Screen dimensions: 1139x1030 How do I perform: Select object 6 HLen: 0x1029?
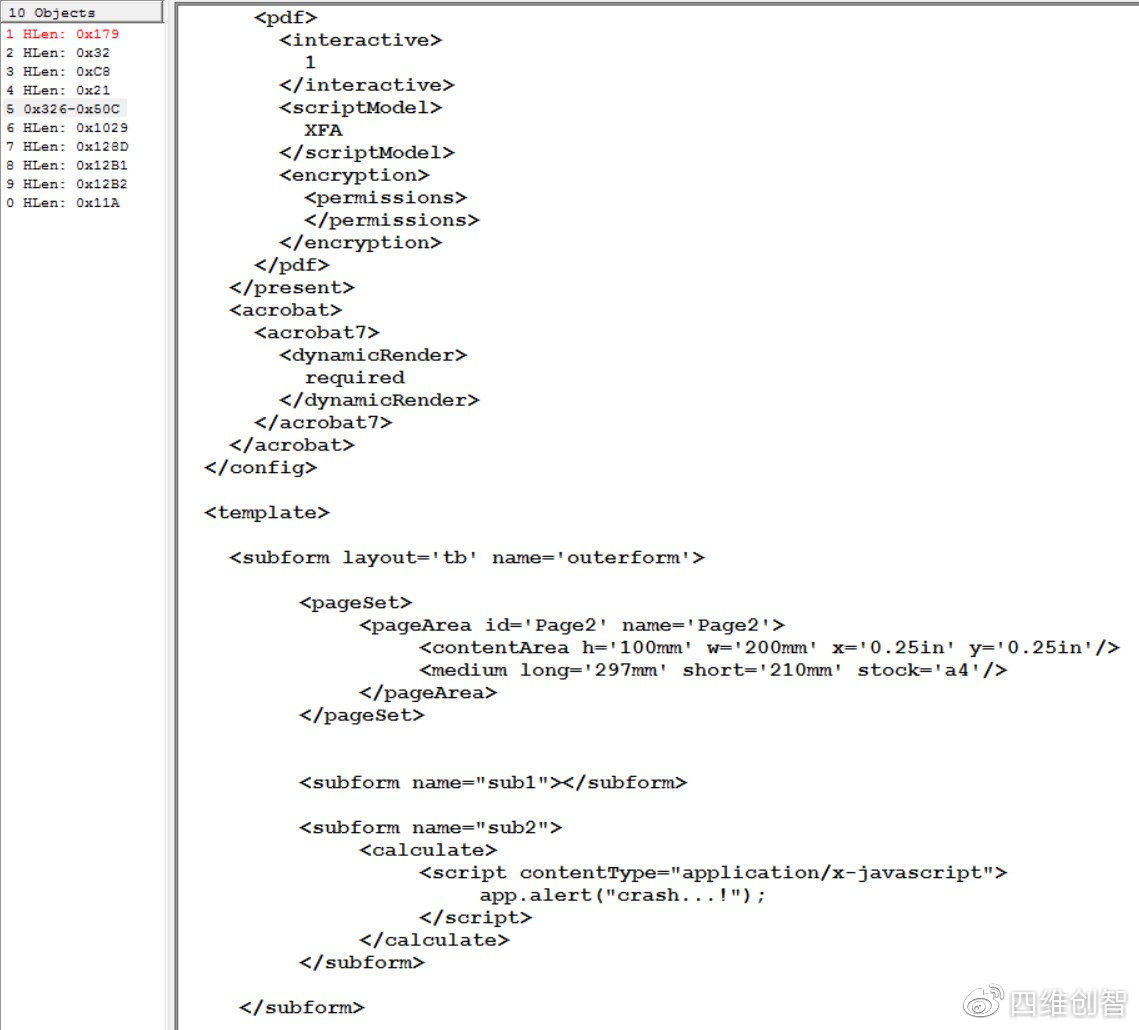point(66,128)
